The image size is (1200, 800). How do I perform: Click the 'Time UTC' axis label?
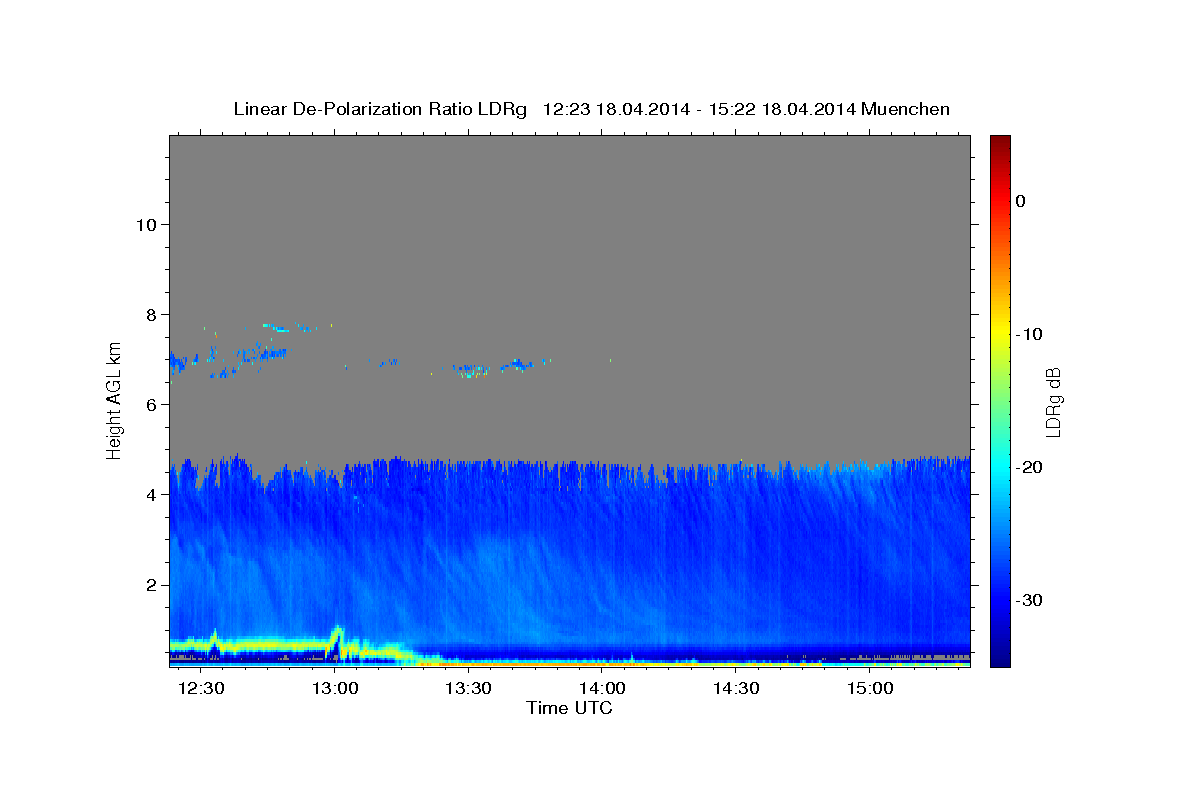(569, 708)
